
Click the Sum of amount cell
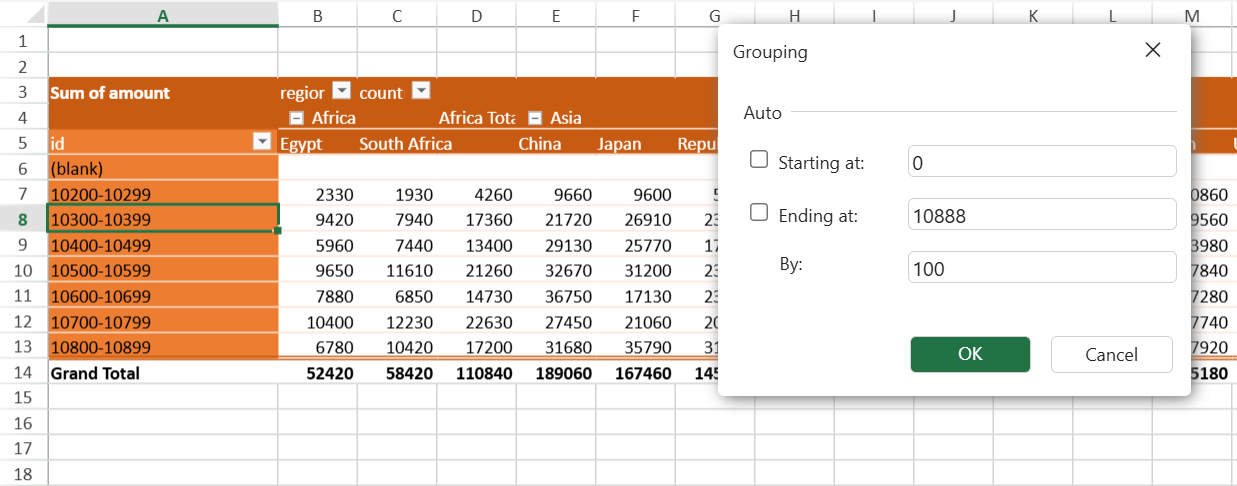(163, 93)
